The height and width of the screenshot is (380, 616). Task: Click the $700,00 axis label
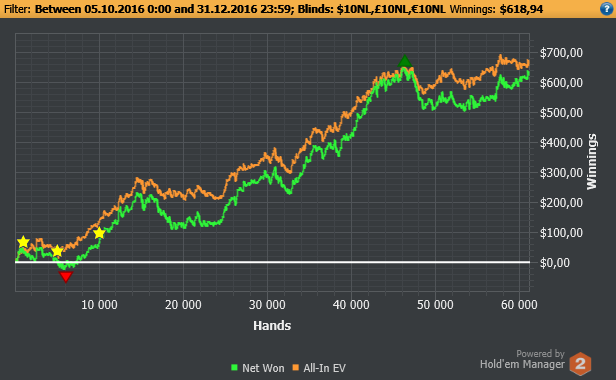click(x=561, y=53)
